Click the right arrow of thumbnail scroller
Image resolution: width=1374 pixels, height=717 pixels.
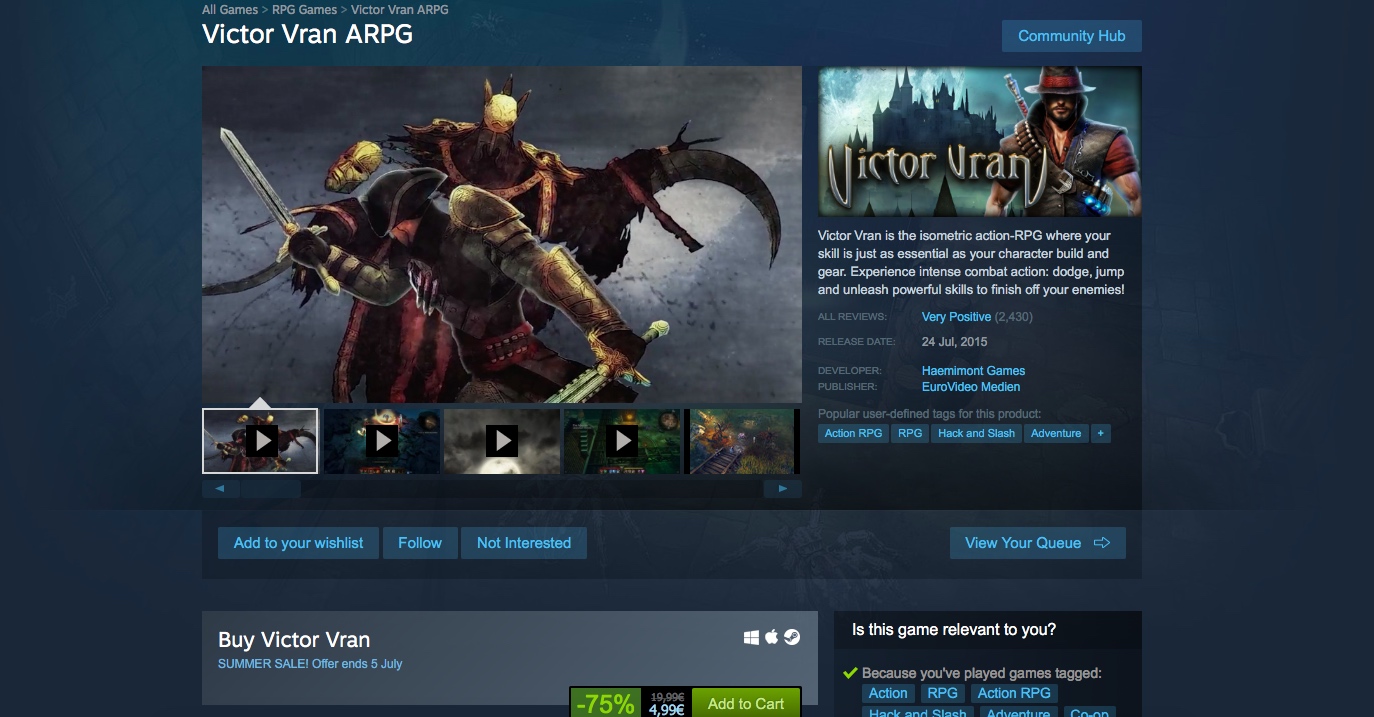pyautogui.click(x=783, y=489)
